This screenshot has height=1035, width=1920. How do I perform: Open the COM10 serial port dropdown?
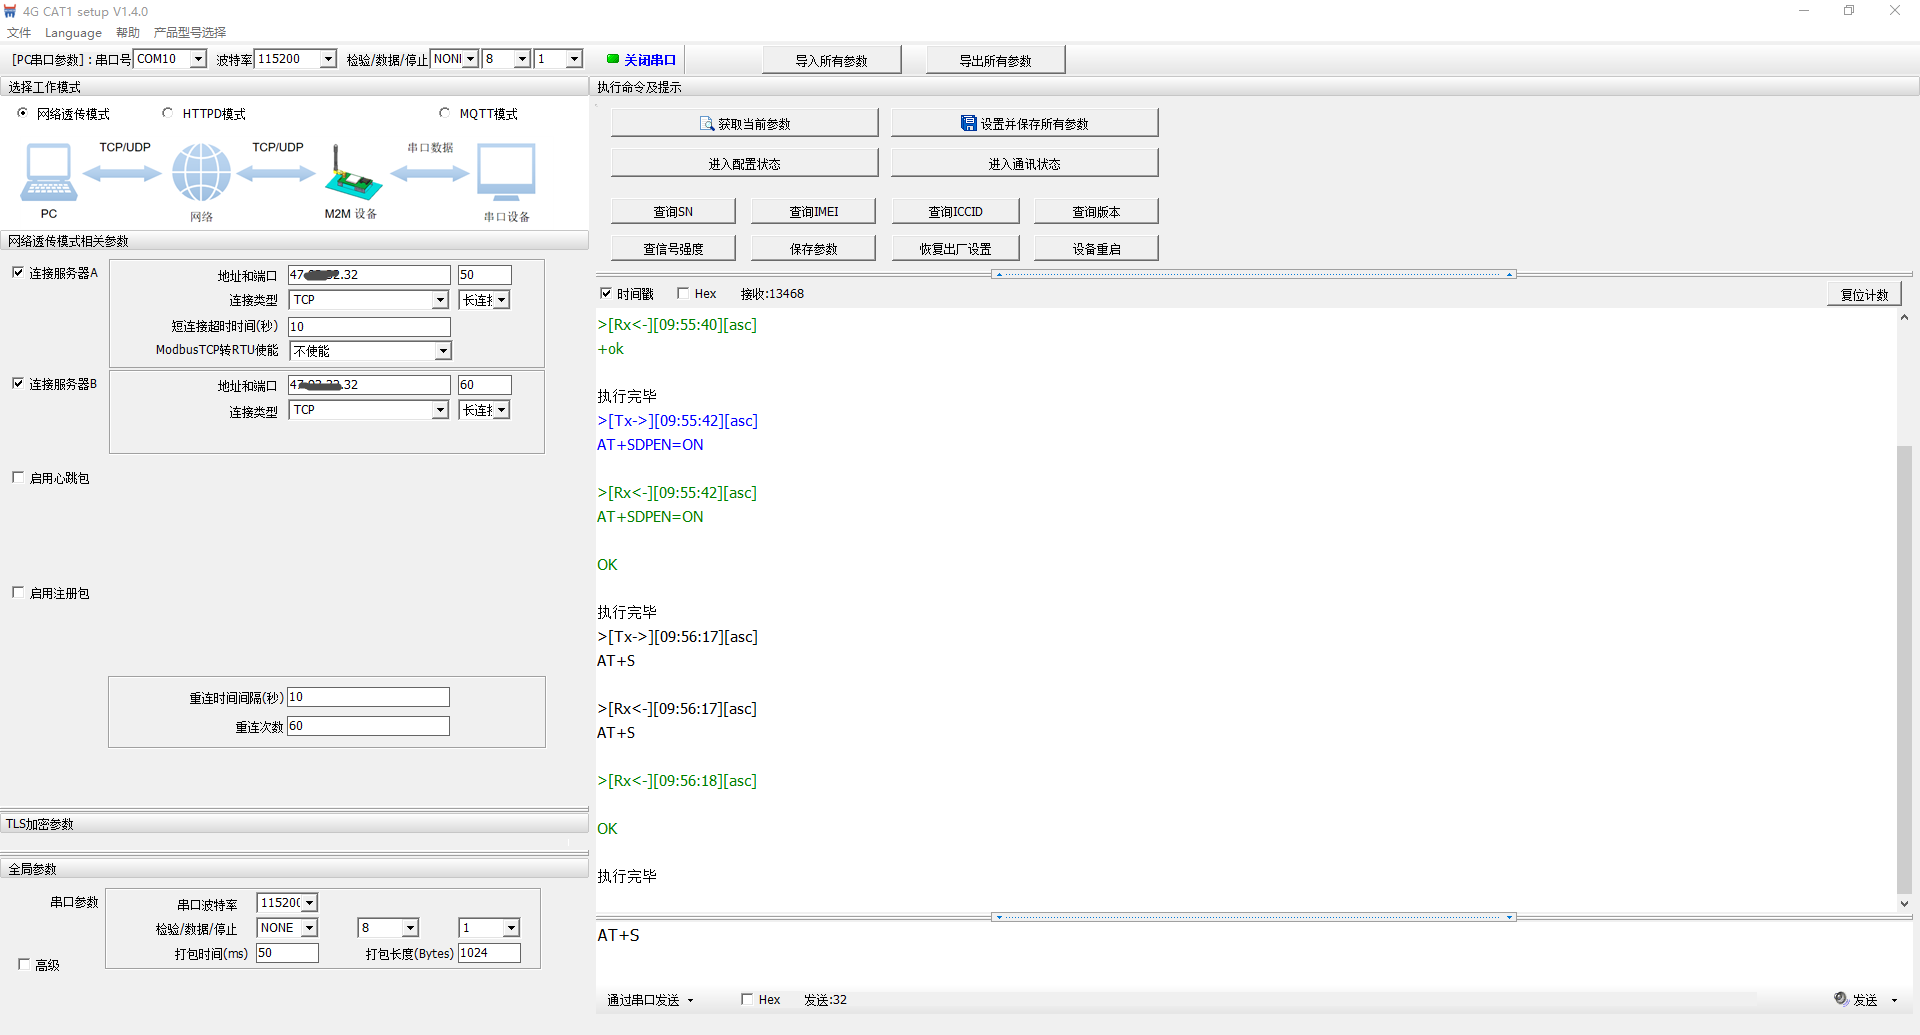(x=198, y=59)
